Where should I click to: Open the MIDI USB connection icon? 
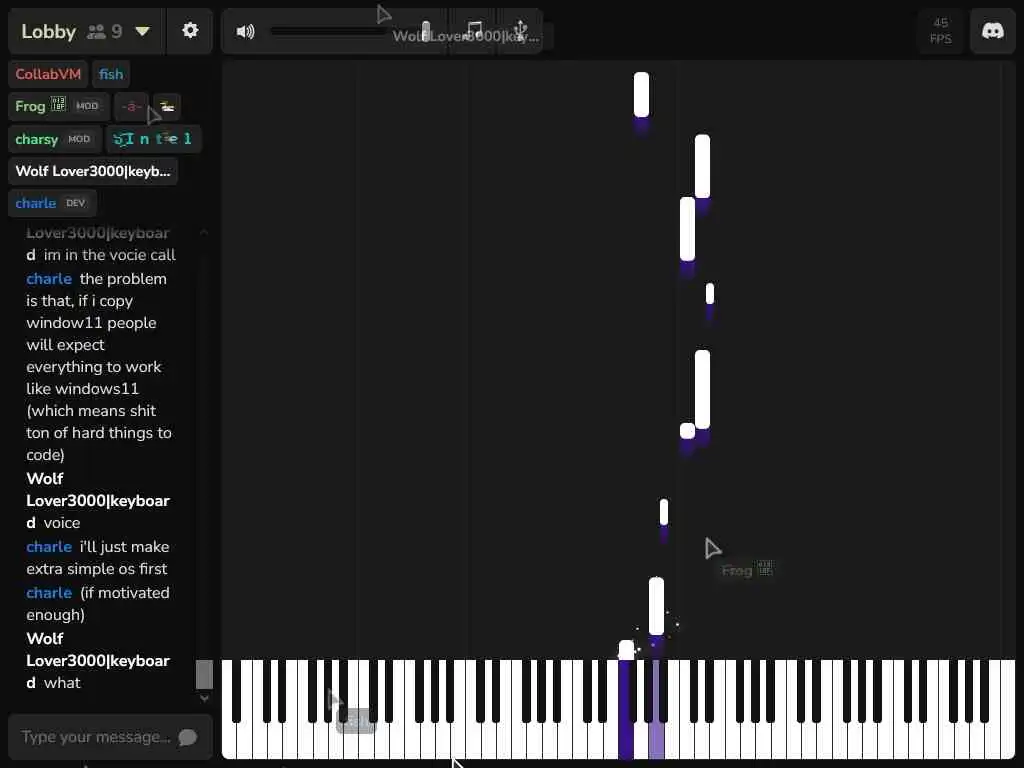click(x=520, y=31)
